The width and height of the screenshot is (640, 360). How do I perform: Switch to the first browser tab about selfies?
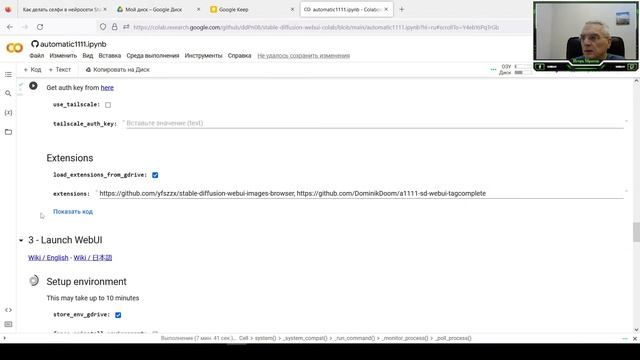pos(63,9)
